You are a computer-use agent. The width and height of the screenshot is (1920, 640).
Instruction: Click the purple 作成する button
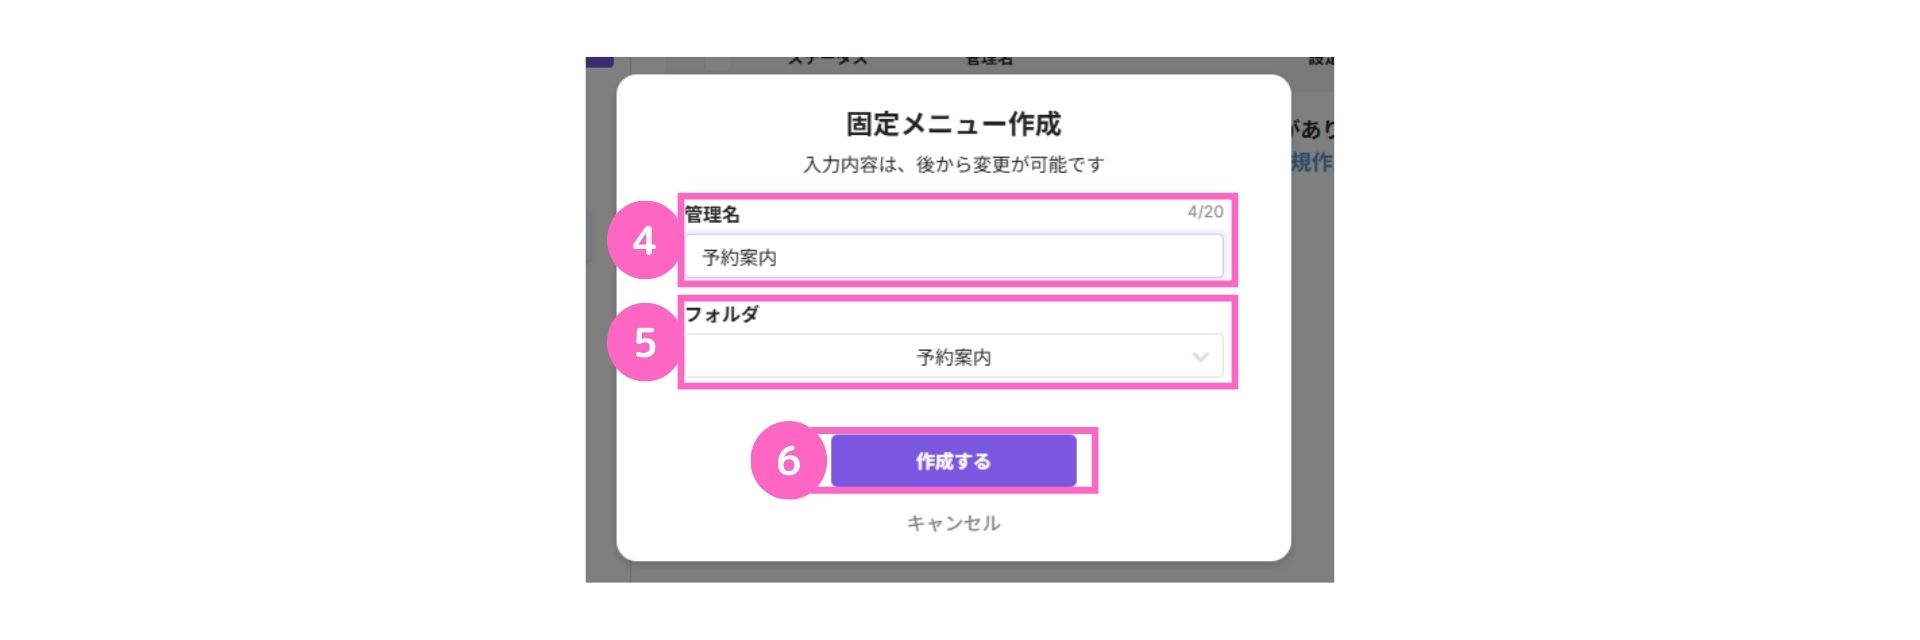tap(954, 461)
